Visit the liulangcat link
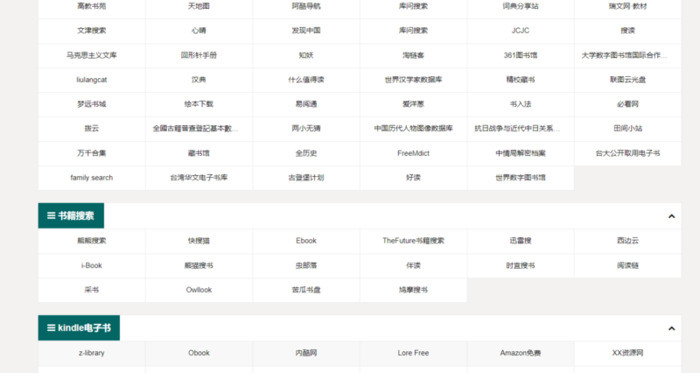Image resolution: width=700 pixels, height=373 pixels. tap(92, 80)
